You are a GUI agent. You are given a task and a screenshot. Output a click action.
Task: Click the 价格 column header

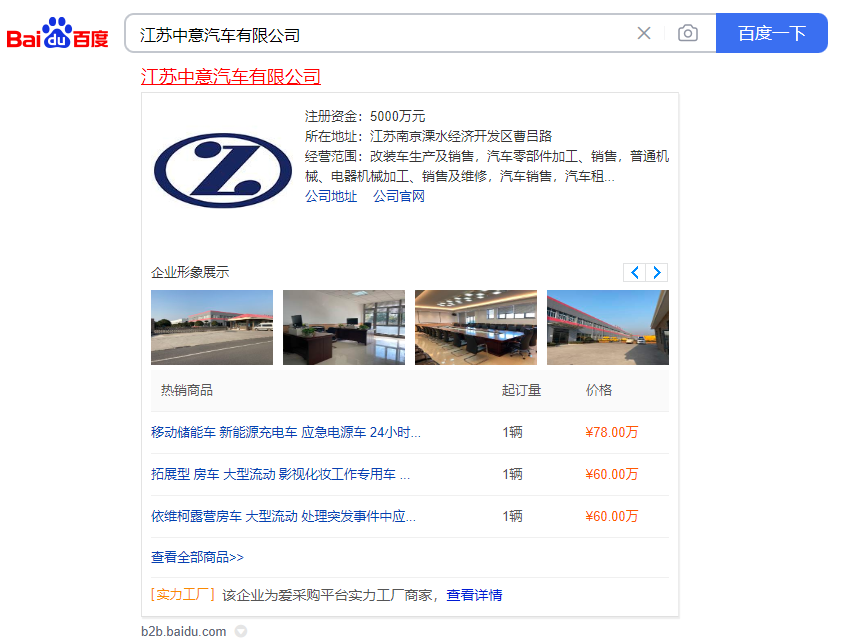[x=599, y=390]
